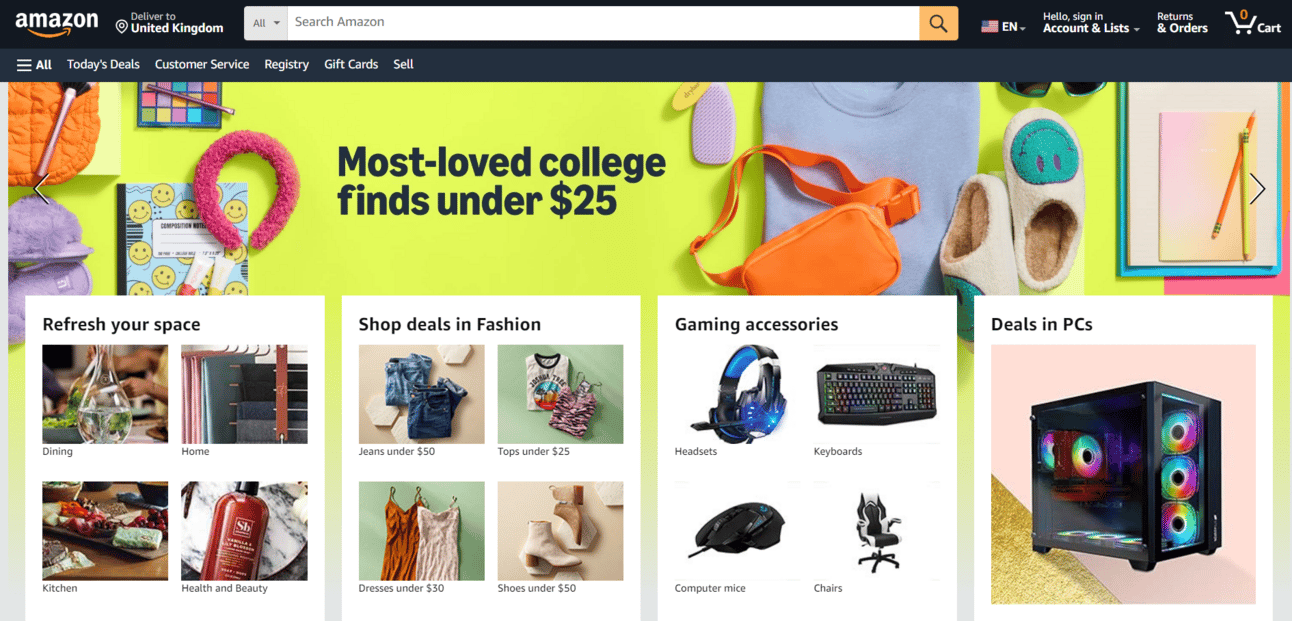This screenshot has width=1292, height=621.
Task: Click the Deals in PCs computer image
Action: pyautogui.click(x=1123, y=474)
